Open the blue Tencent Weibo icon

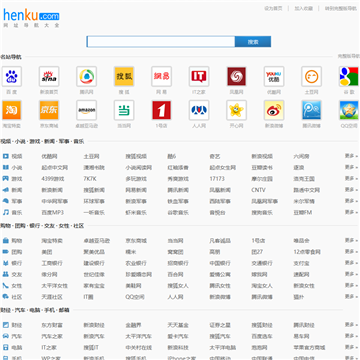[x=311, y=110]
